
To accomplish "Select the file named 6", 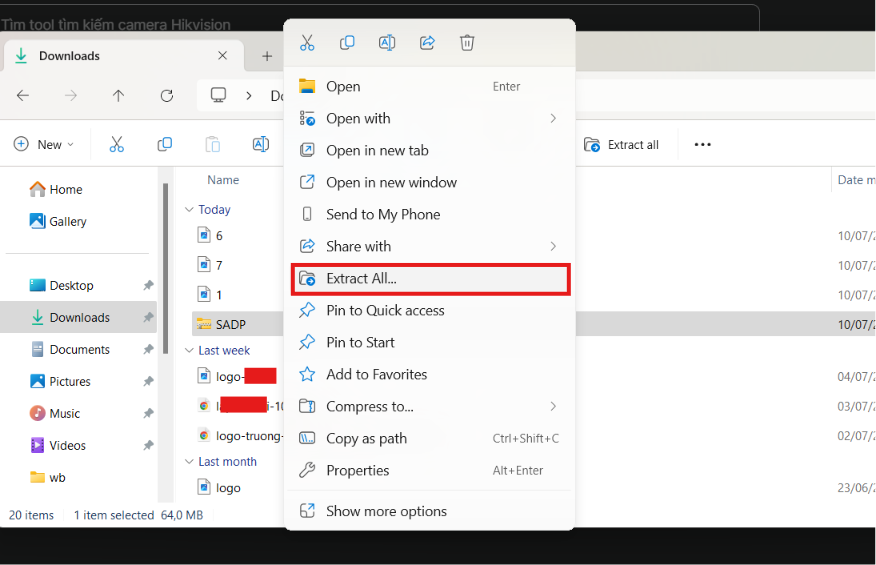I will point(211,236).
